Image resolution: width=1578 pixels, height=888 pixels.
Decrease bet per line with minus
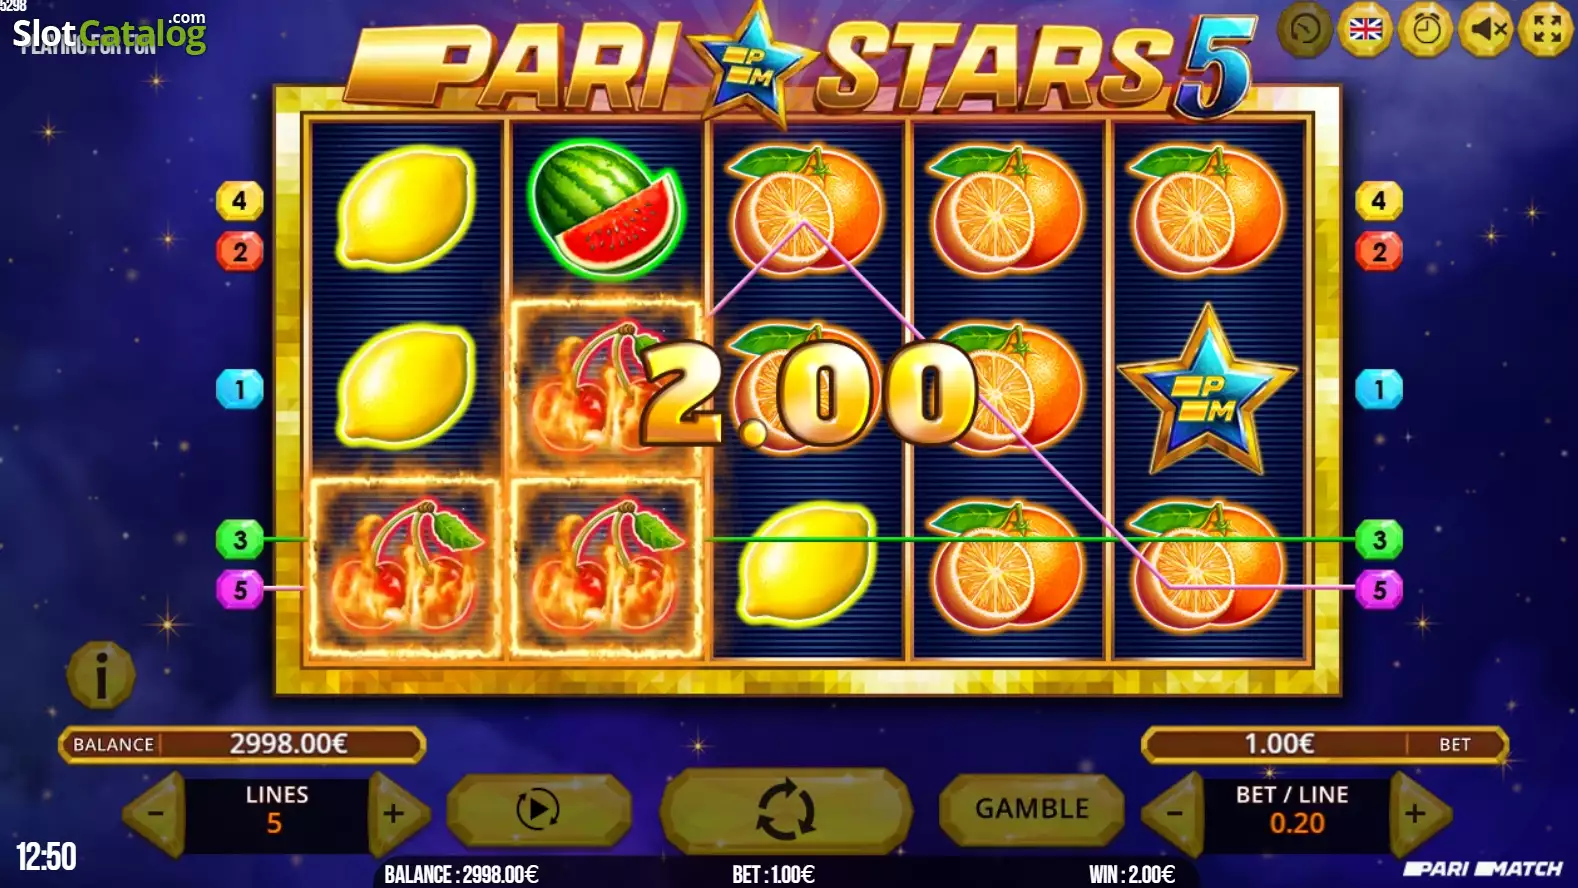point(1173,814)
